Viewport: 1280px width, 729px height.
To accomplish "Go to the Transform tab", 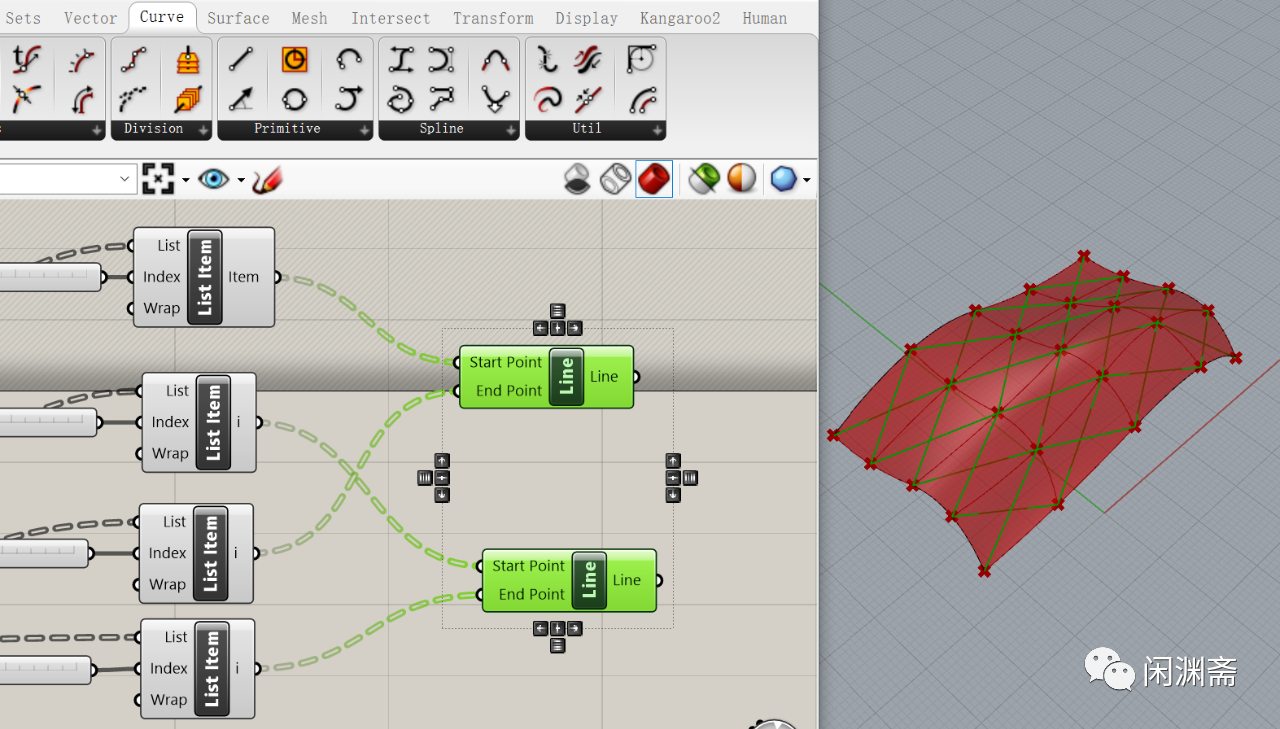I will coord(493,18).
